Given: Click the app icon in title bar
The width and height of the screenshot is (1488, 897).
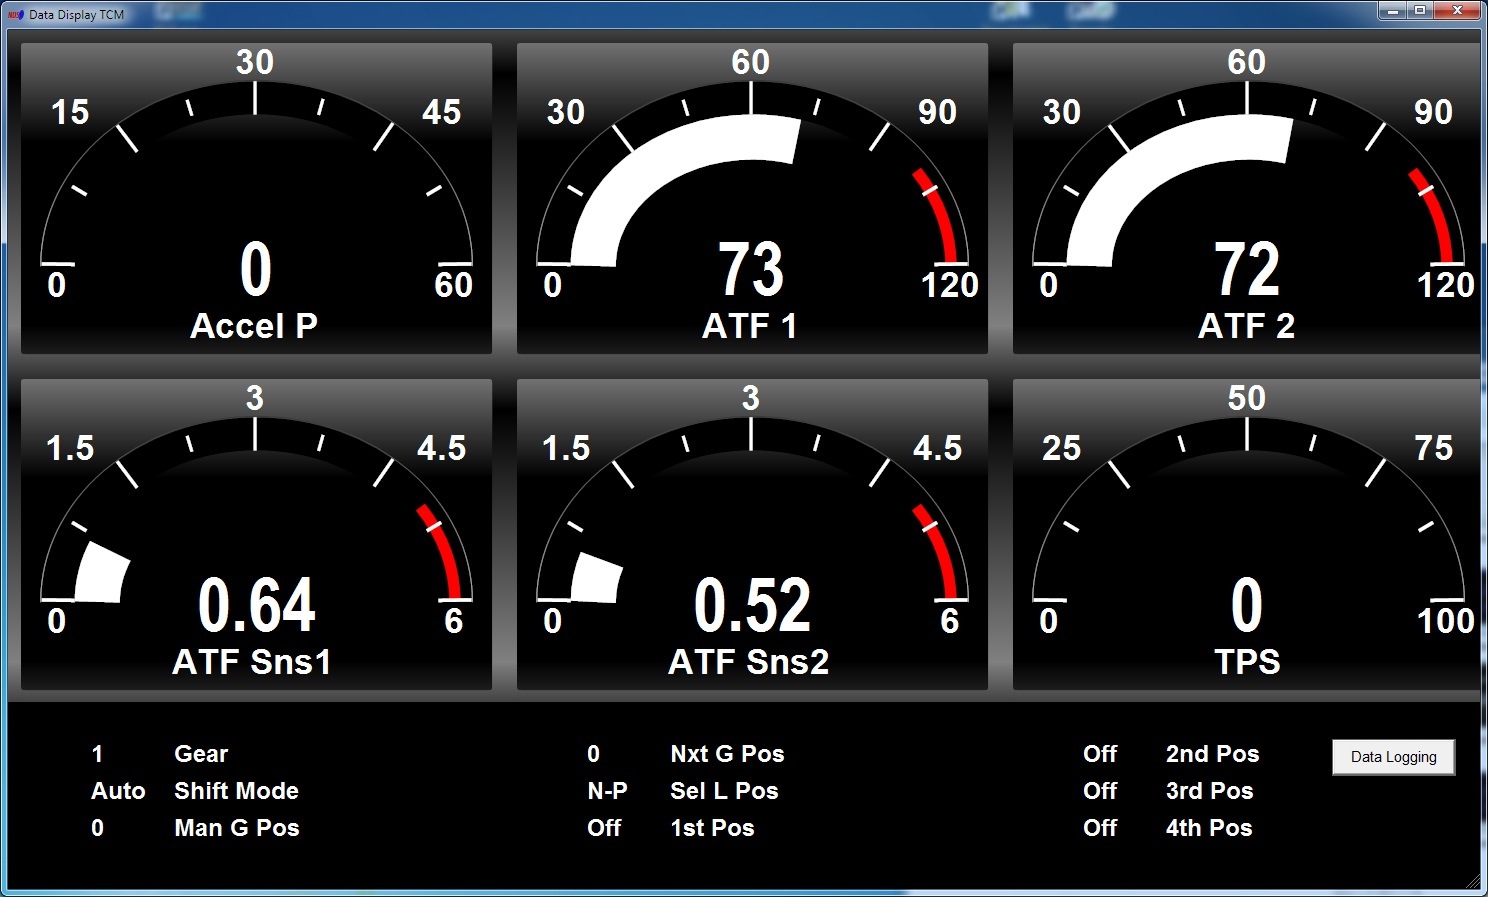Looking at the screenshot, I should [15, 14].
